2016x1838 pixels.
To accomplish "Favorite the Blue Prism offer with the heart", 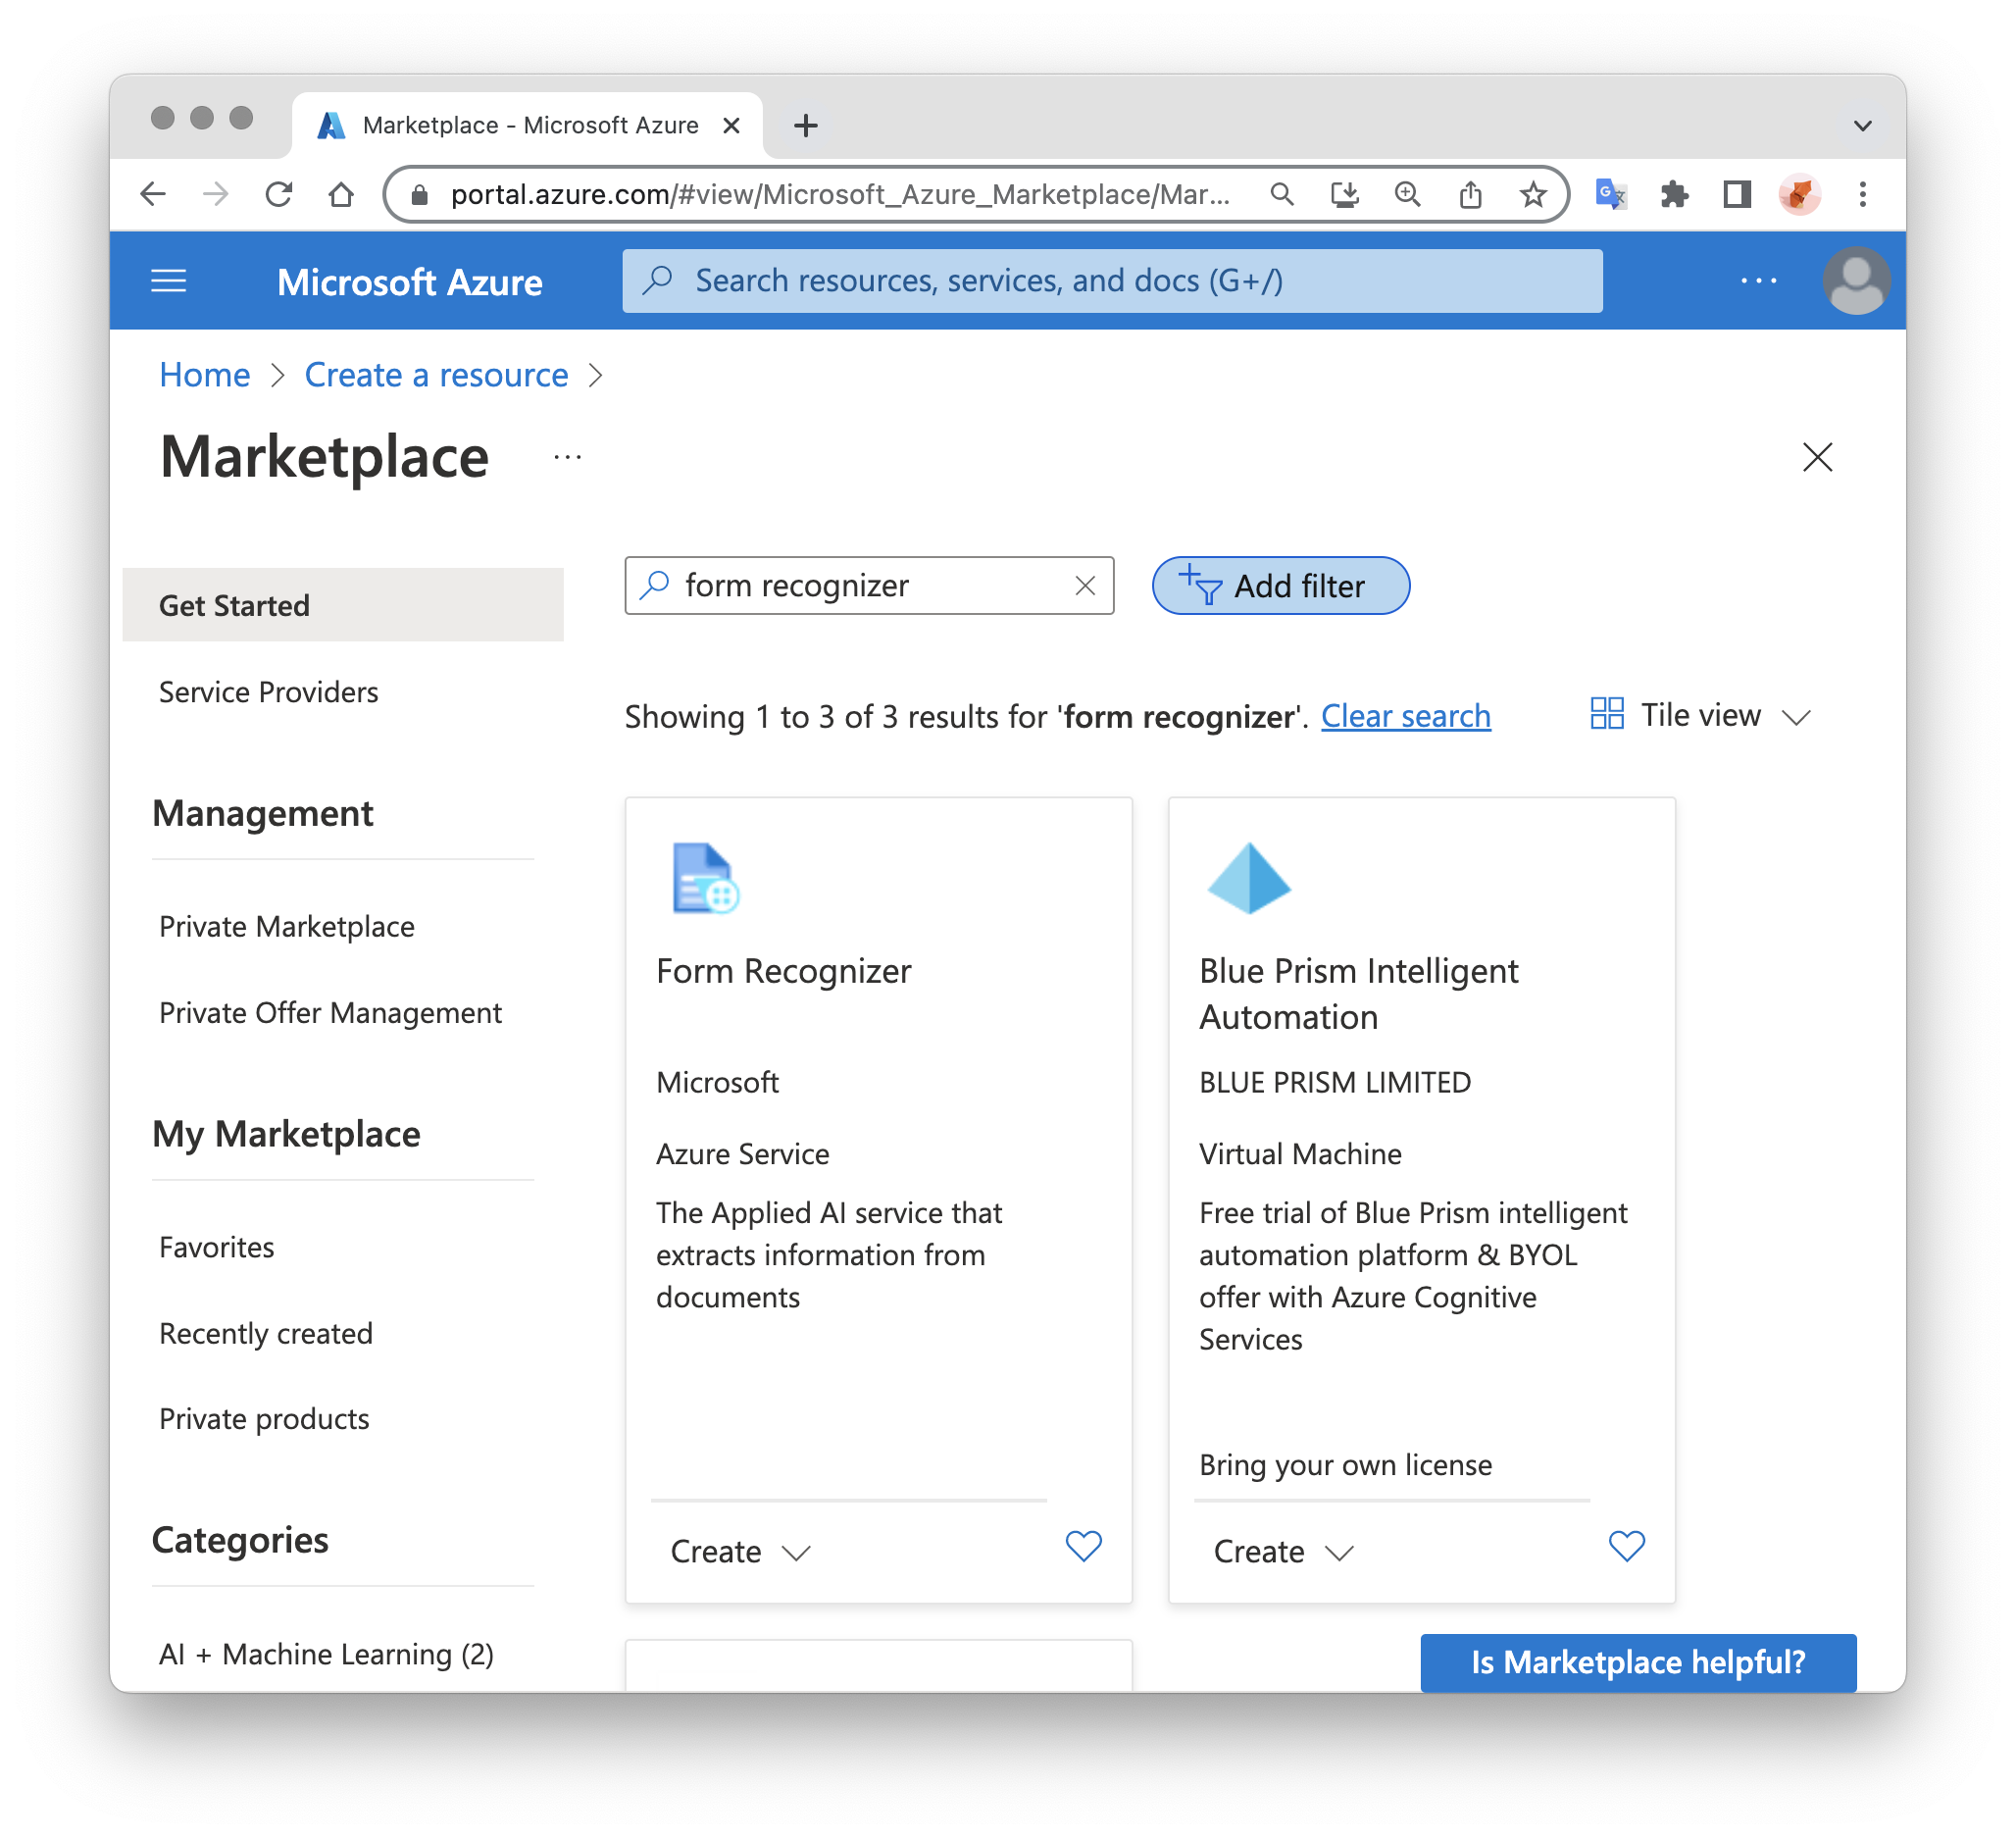I will (1626, 1546).
